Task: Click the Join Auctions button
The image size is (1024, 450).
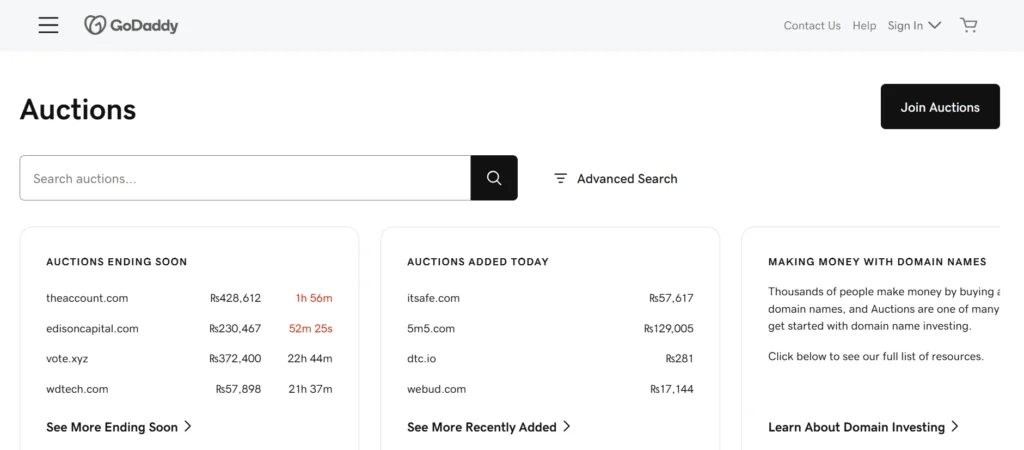Action: tap(940, 106)
